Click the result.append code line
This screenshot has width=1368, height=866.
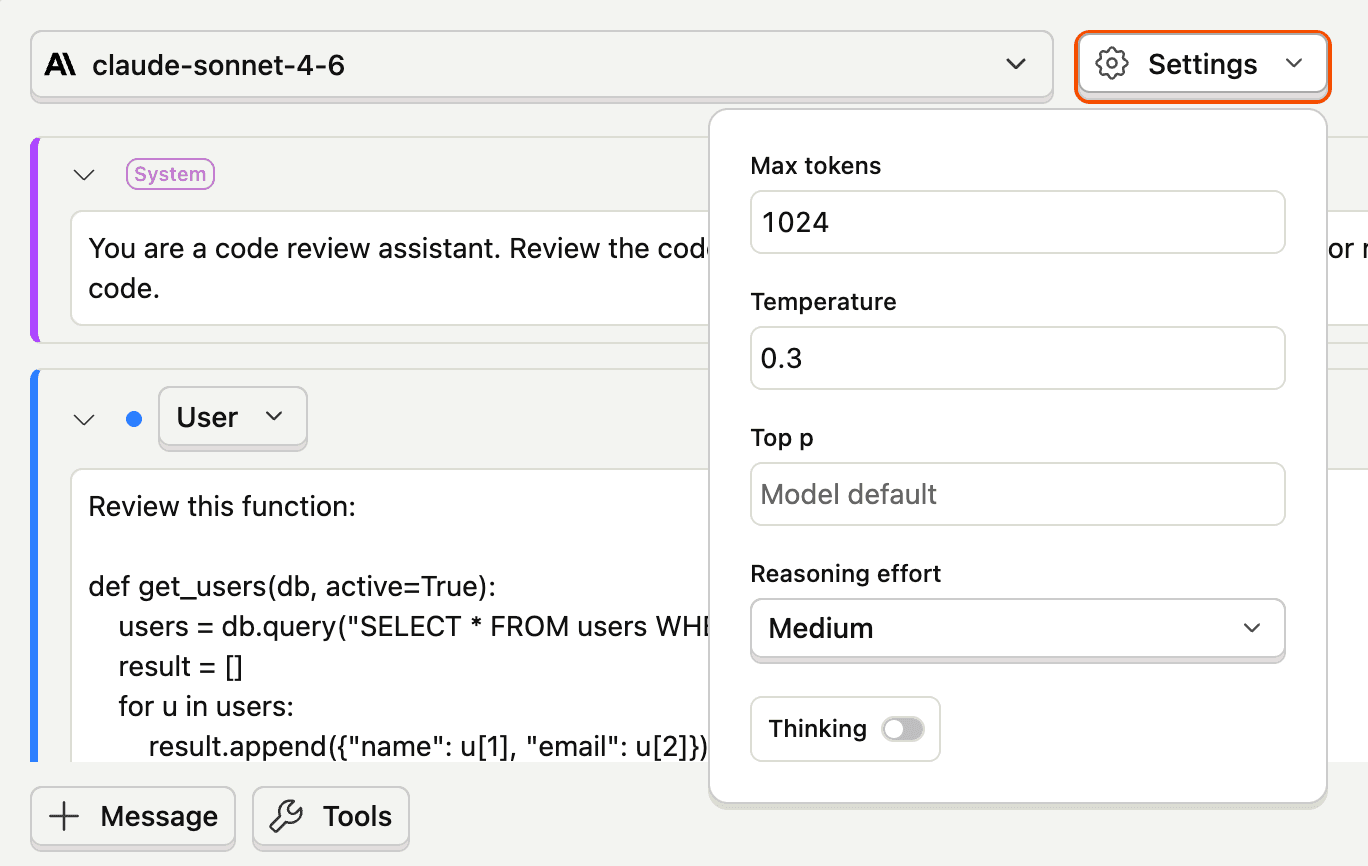coord(428,747)
